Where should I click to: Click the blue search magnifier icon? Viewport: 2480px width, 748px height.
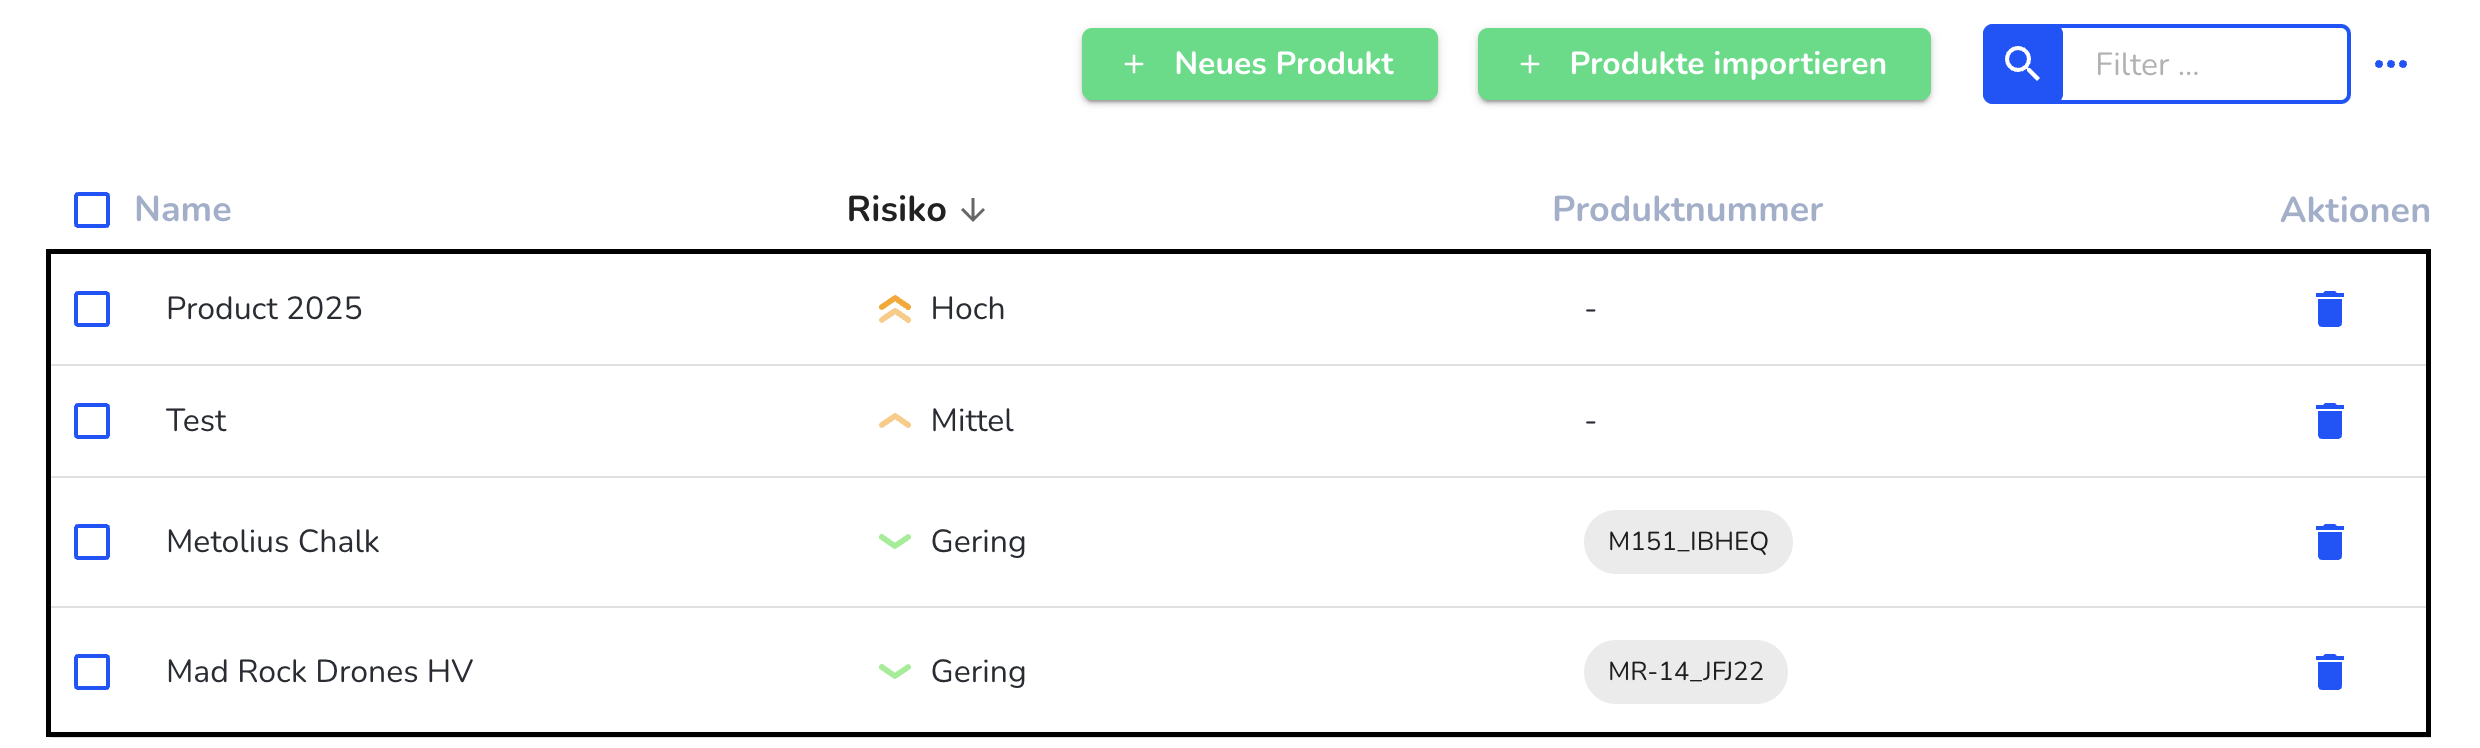point(2023,64)
